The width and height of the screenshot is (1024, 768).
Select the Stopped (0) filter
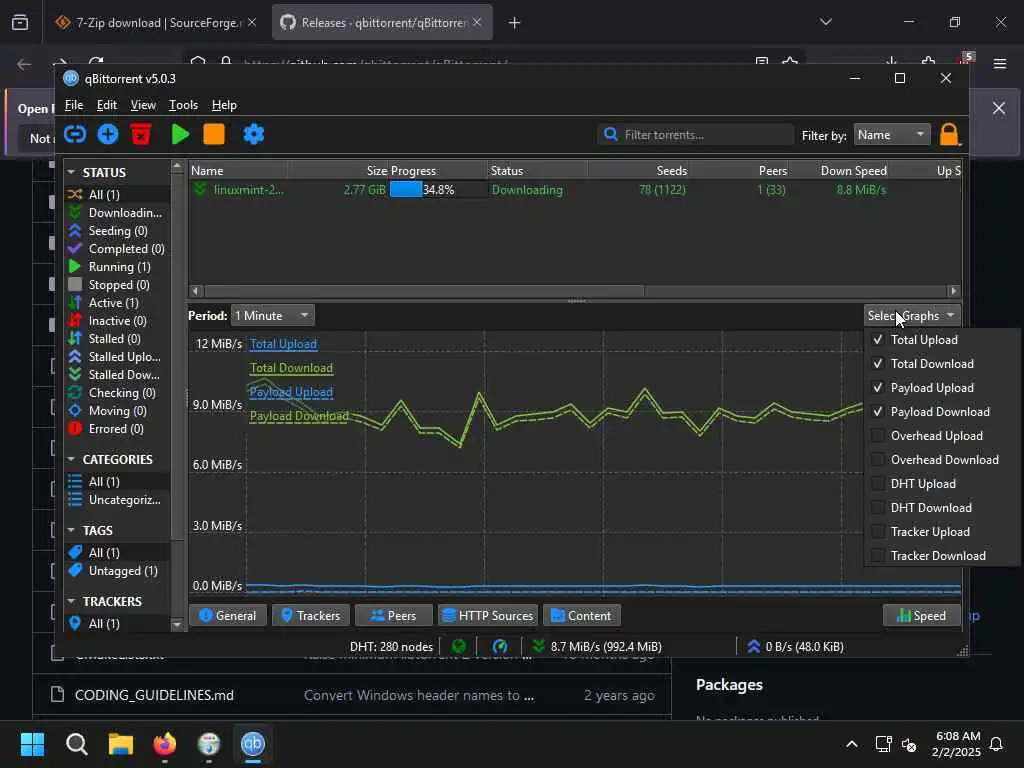click(116, 285)
